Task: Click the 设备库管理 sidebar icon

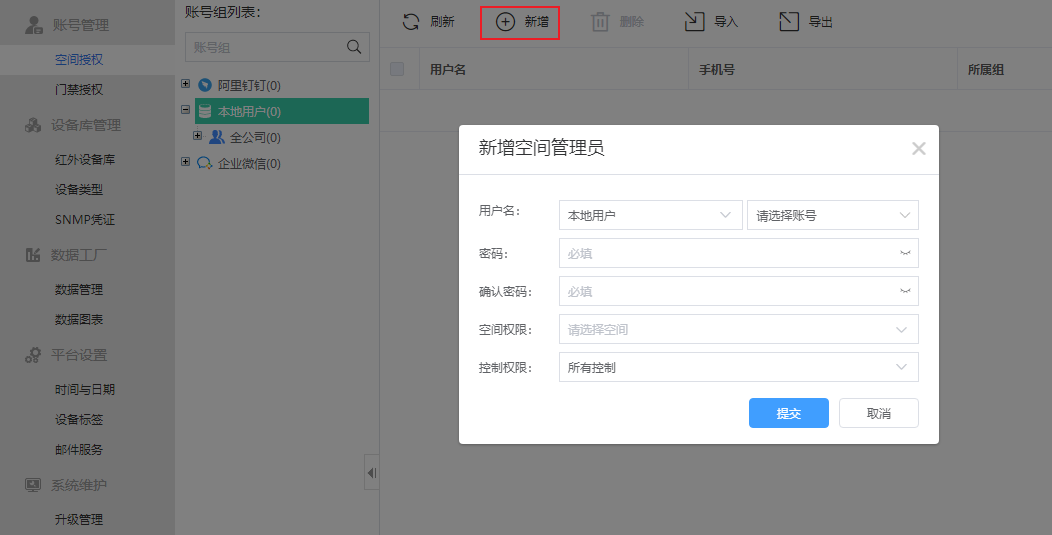Action: (33, 125)
